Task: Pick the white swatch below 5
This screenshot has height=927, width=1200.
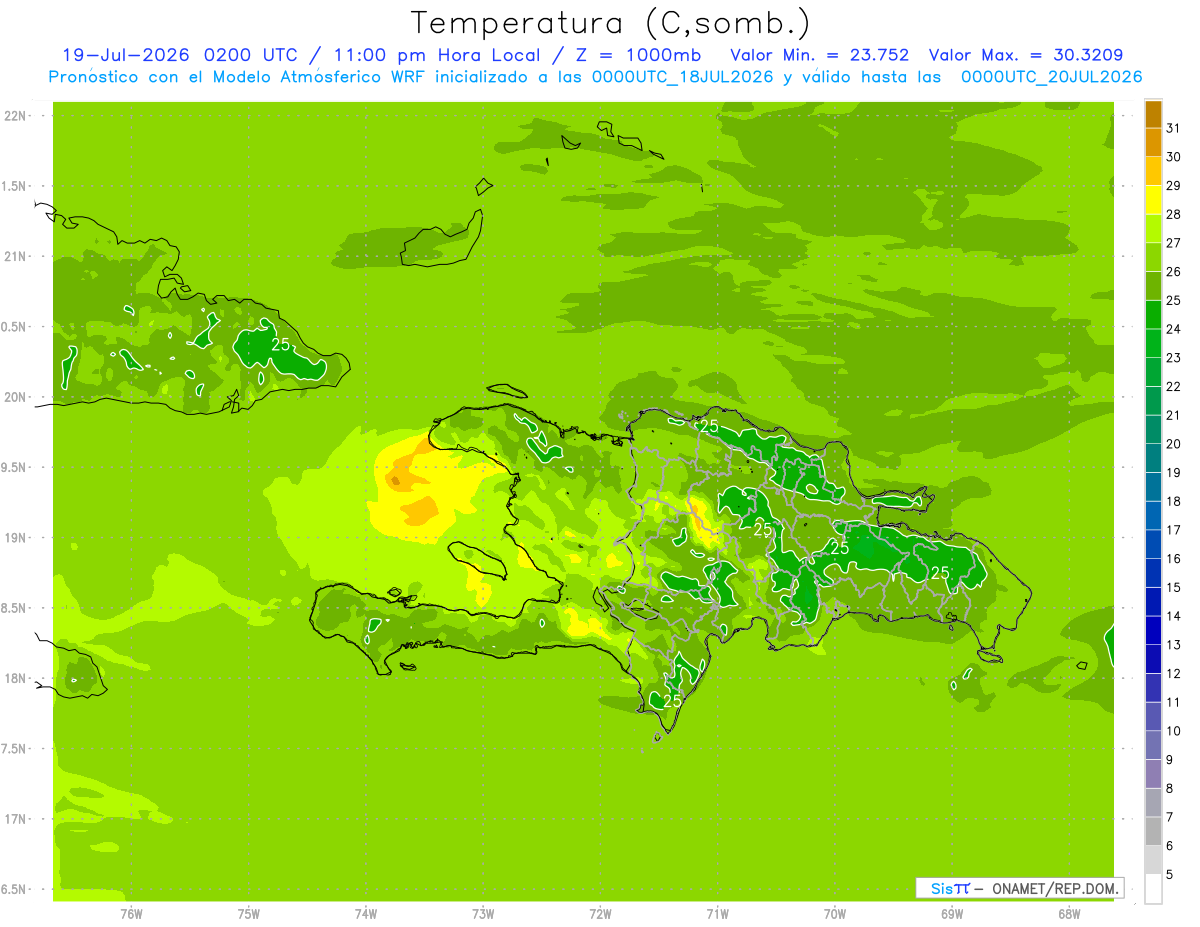Action: (1153, 889)
